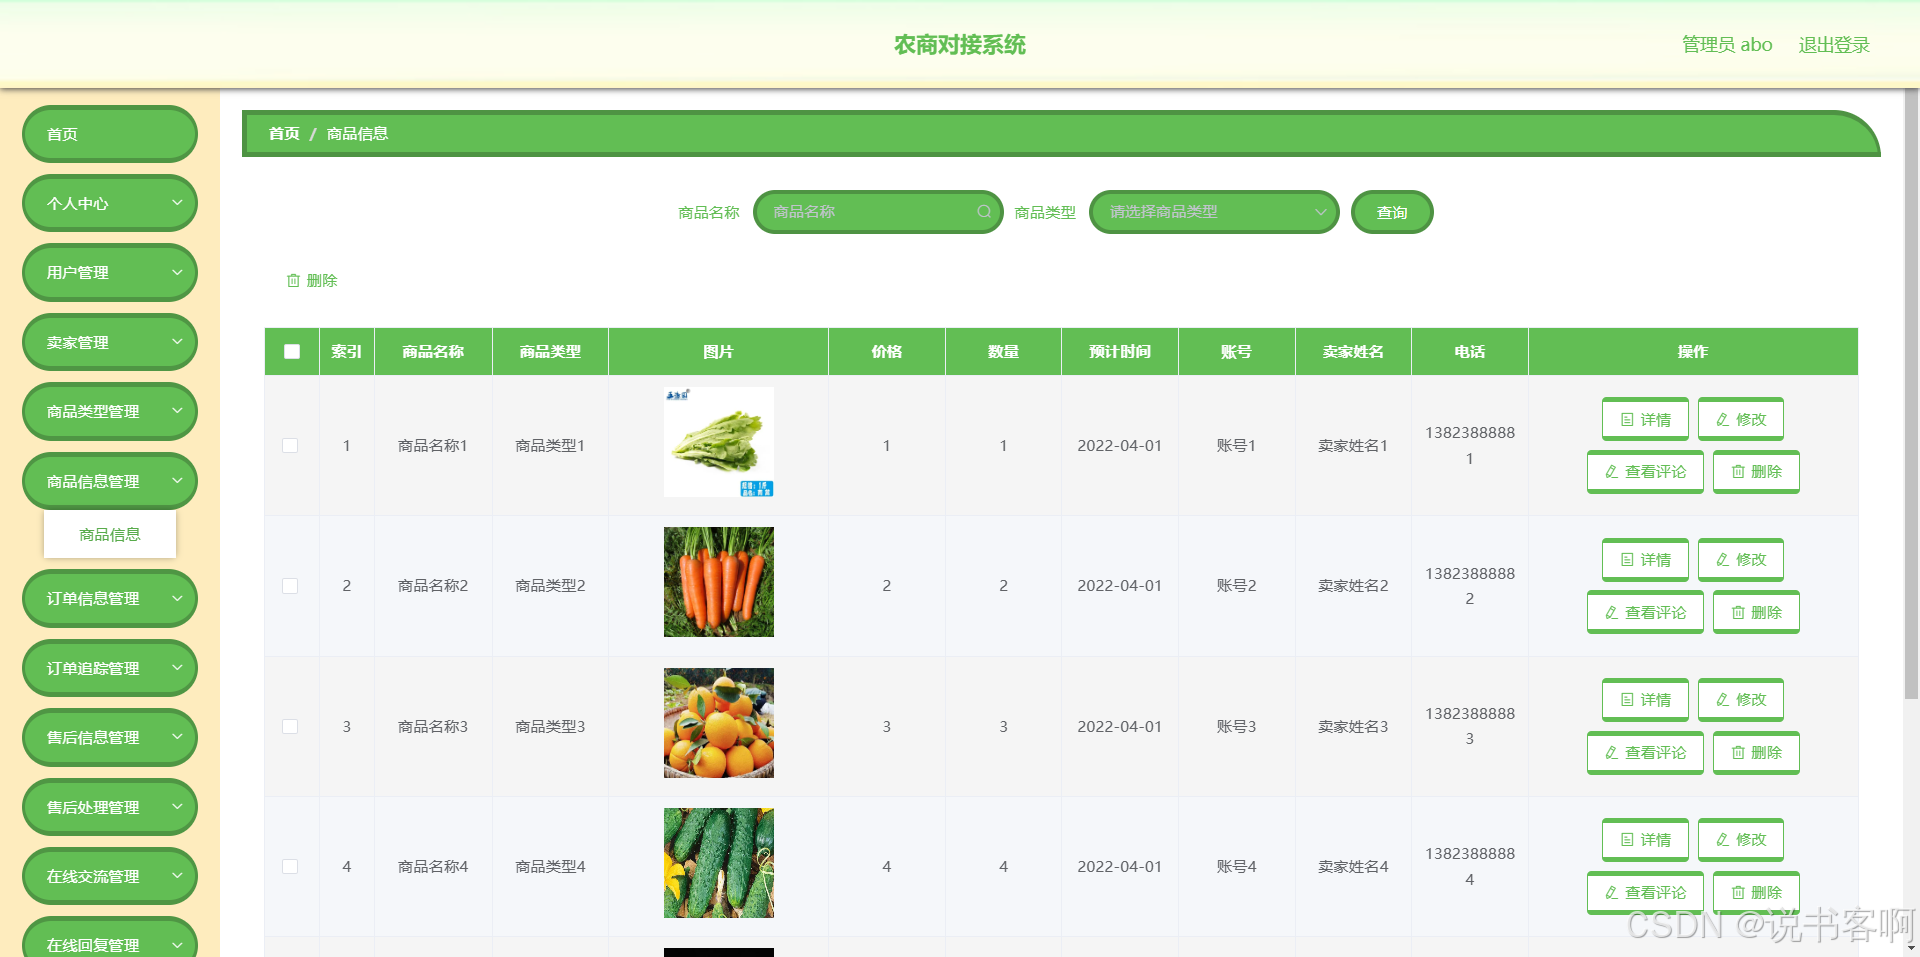Open 详情 for 商品名称1 row
Viewport: 1920px width, 957px height.
pos(1645,420)
